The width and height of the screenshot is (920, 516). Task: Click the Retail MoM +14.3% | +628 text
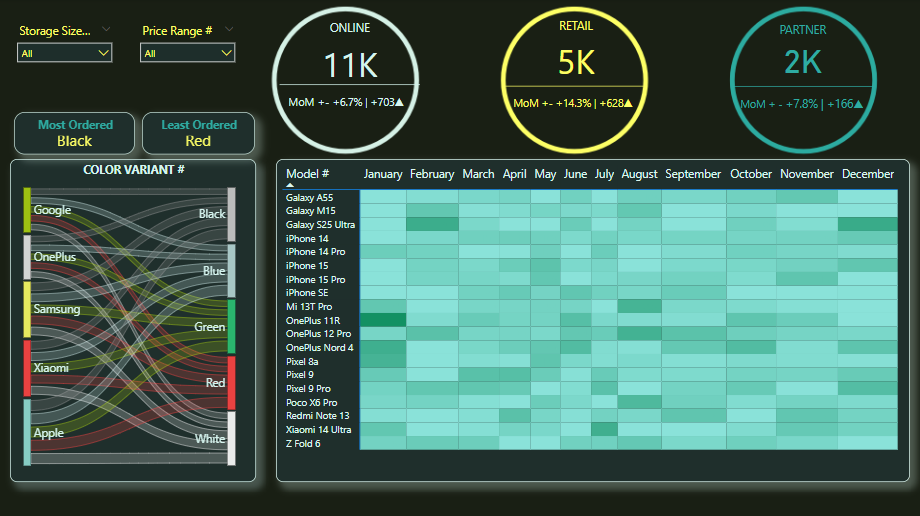pos(573,103)
